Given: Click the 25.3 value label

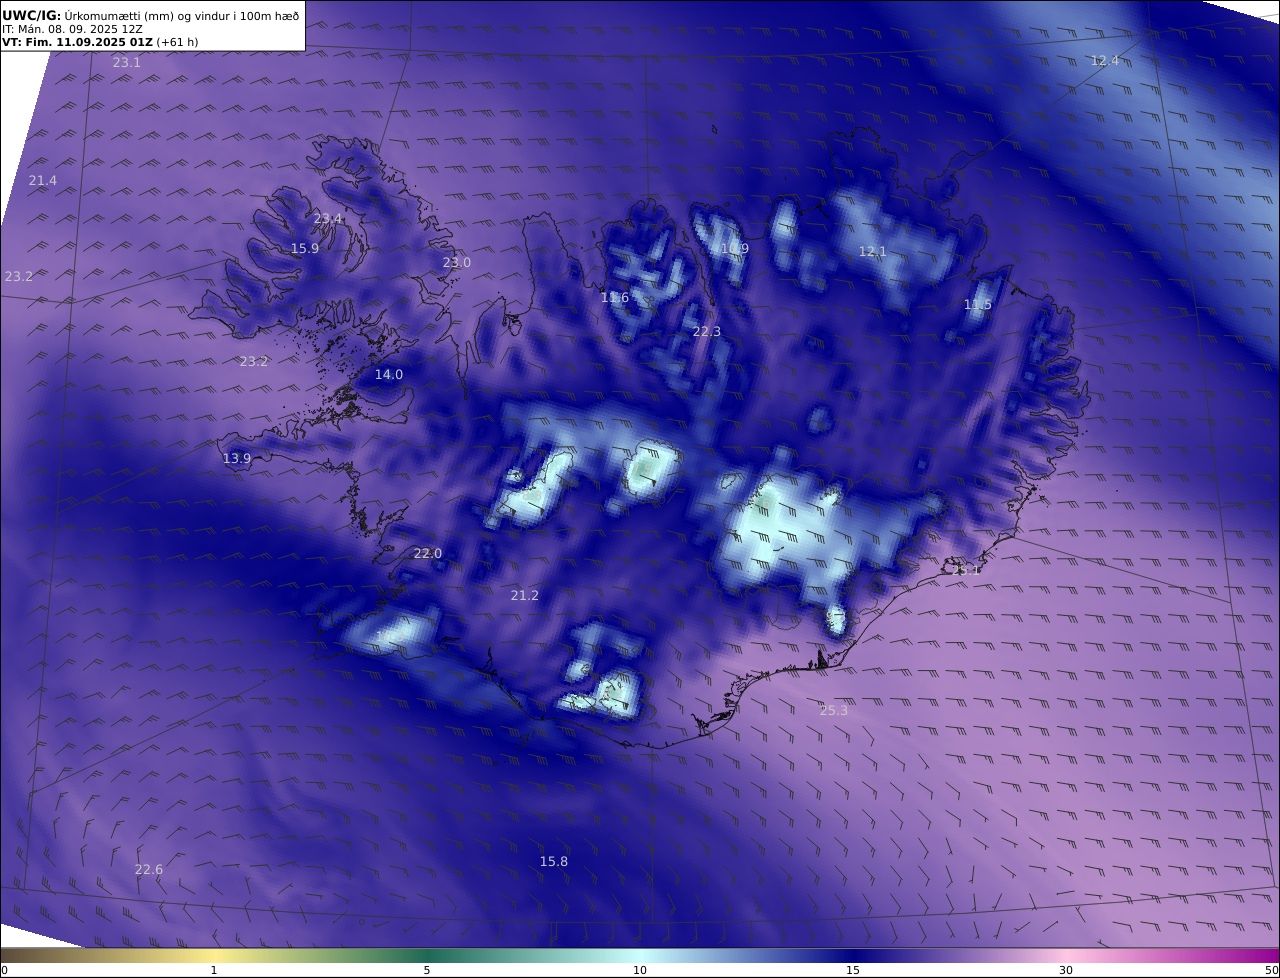Looking at the screenshot, I should click(x=834, y=710).
